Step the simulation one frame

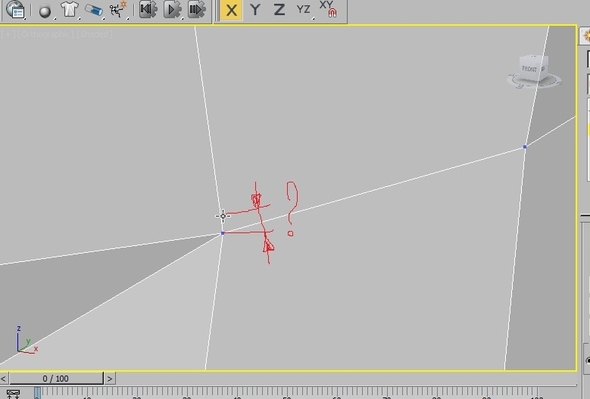197,9
